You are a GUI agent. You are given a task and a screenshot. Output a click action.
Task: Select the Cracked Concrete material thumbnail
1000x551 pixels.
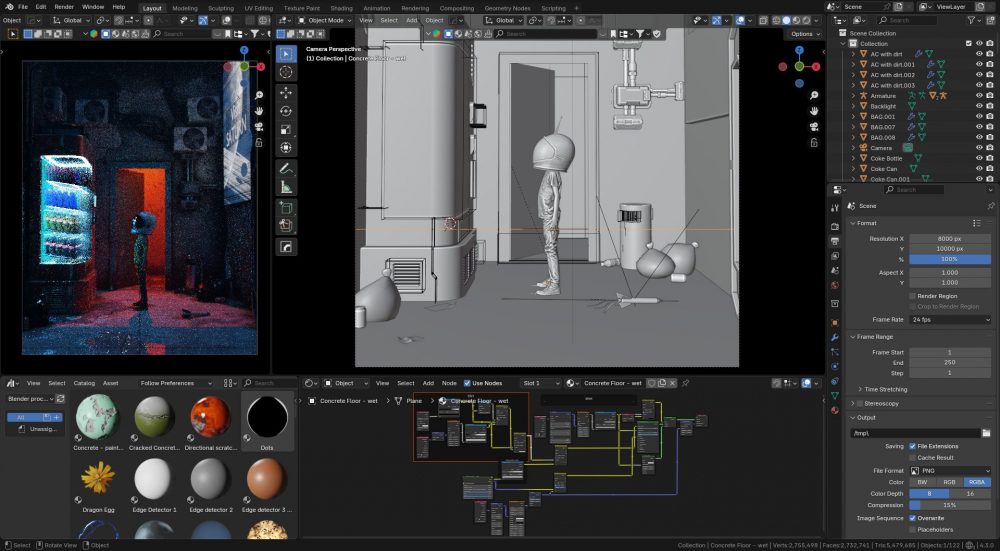click(x=154, y=417)
